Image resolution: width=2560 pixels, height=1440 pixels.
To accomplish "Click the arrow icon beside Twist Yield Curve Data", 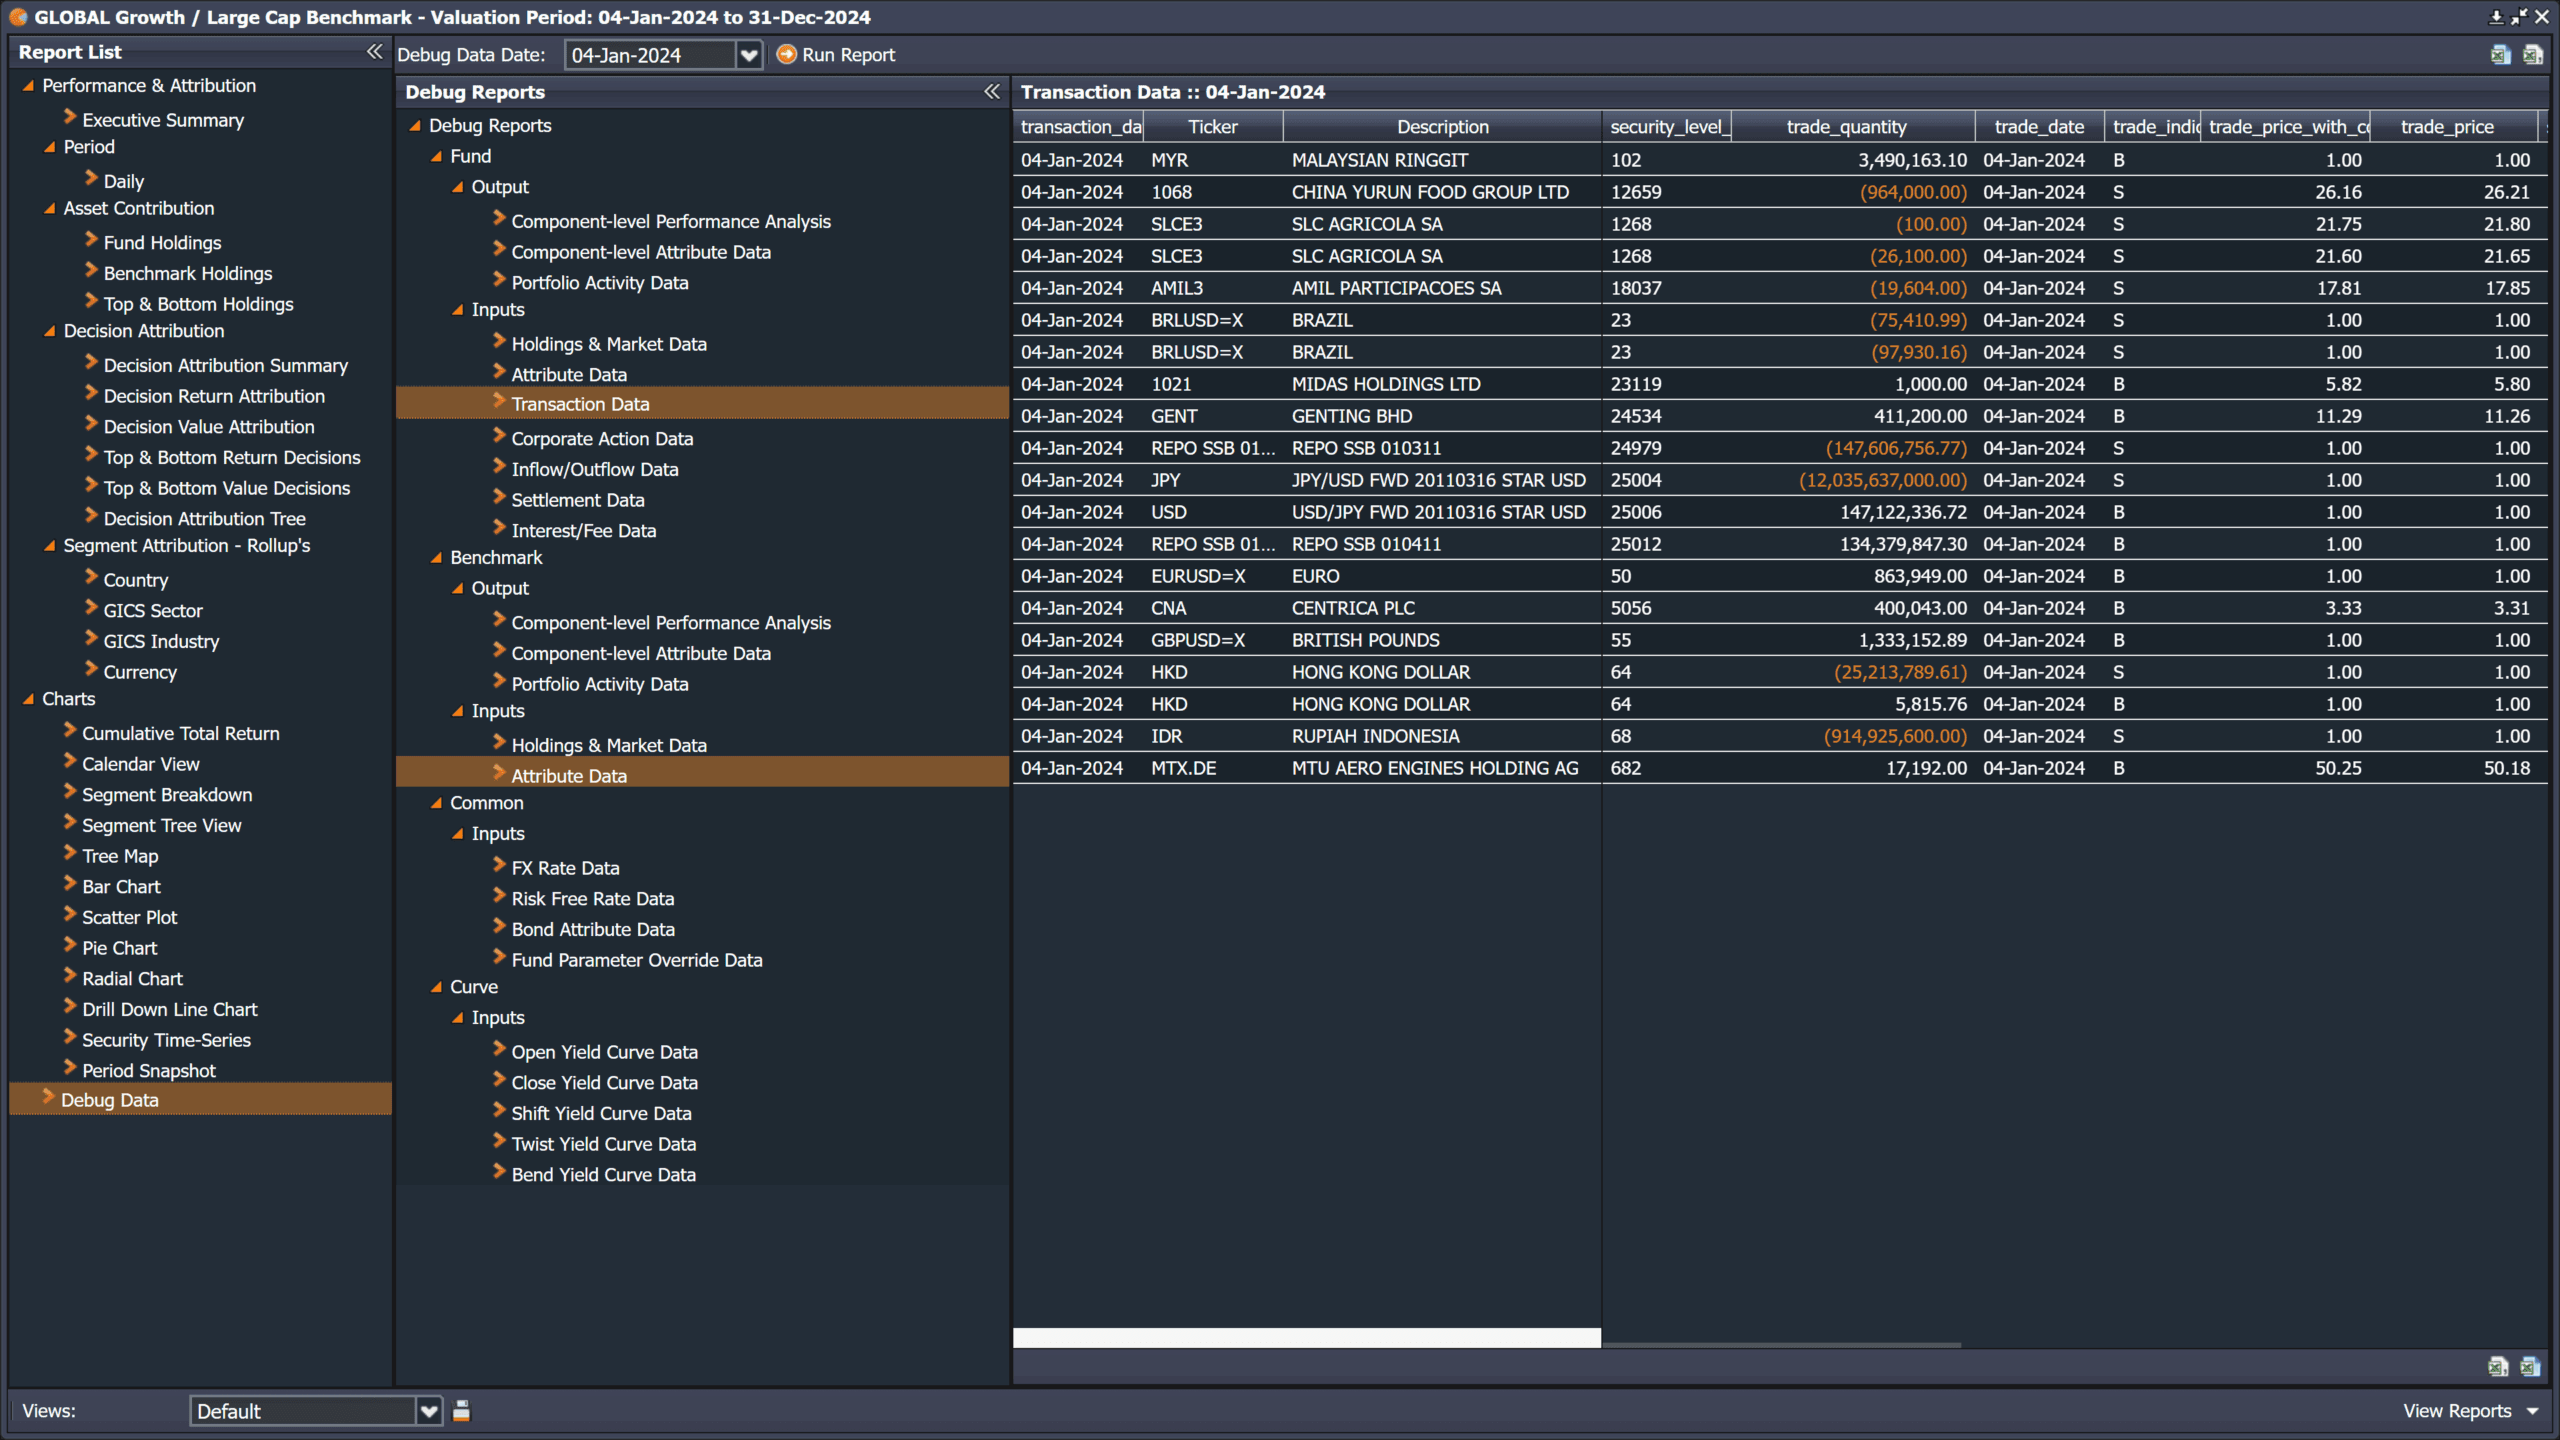I will click(499, 1141).
